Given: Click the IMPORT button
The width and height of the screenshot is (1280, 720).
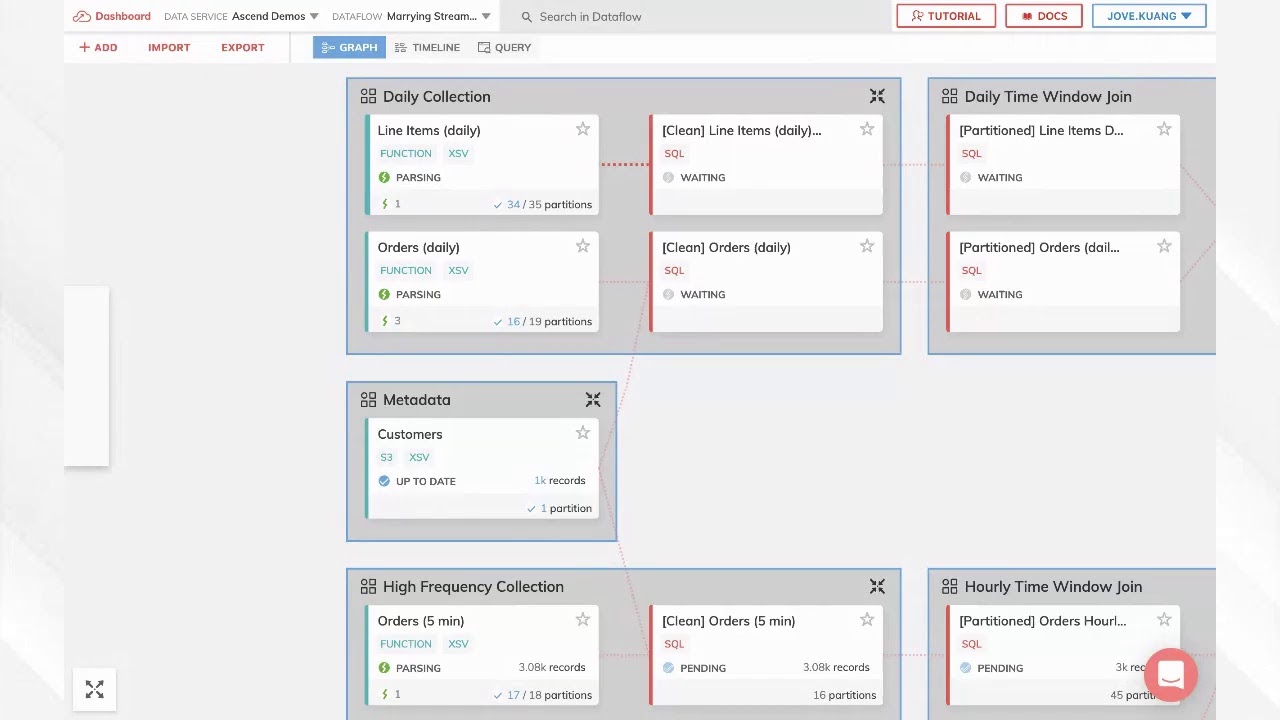Looking at the screenshot, I should pos(169,47).
